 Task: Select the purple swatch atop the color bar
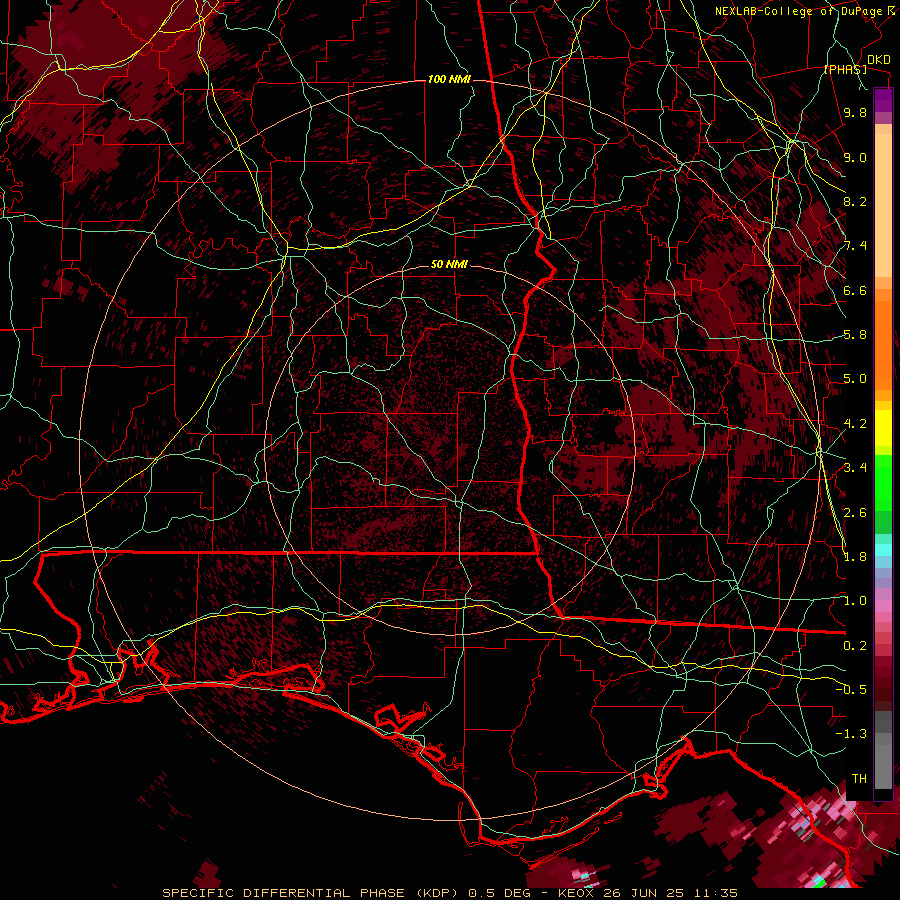[x=883, y=100]
